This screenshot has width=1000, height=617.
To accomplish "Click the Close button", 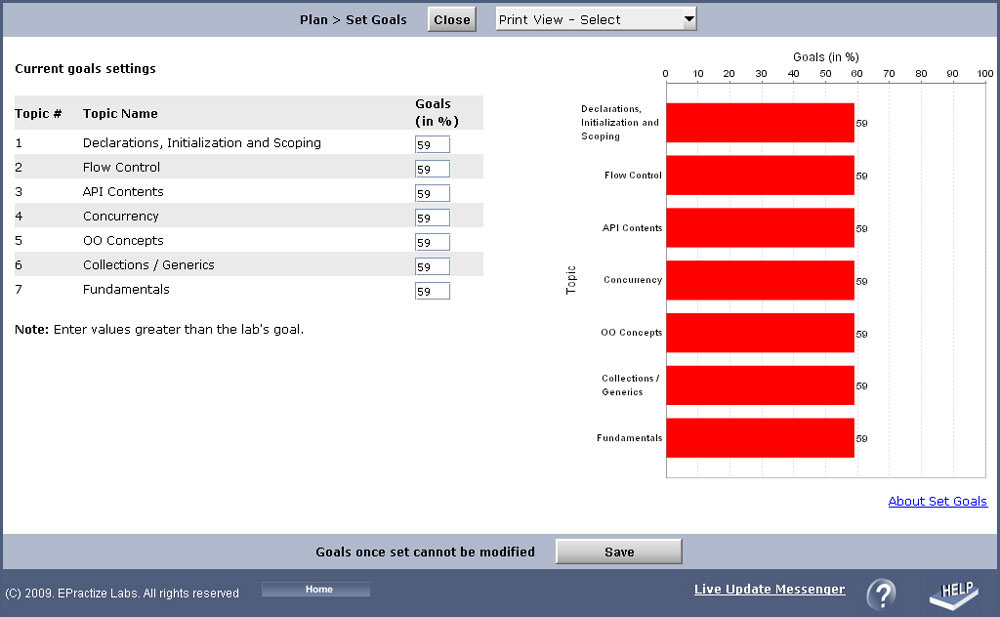I will [x=452, y=19].
